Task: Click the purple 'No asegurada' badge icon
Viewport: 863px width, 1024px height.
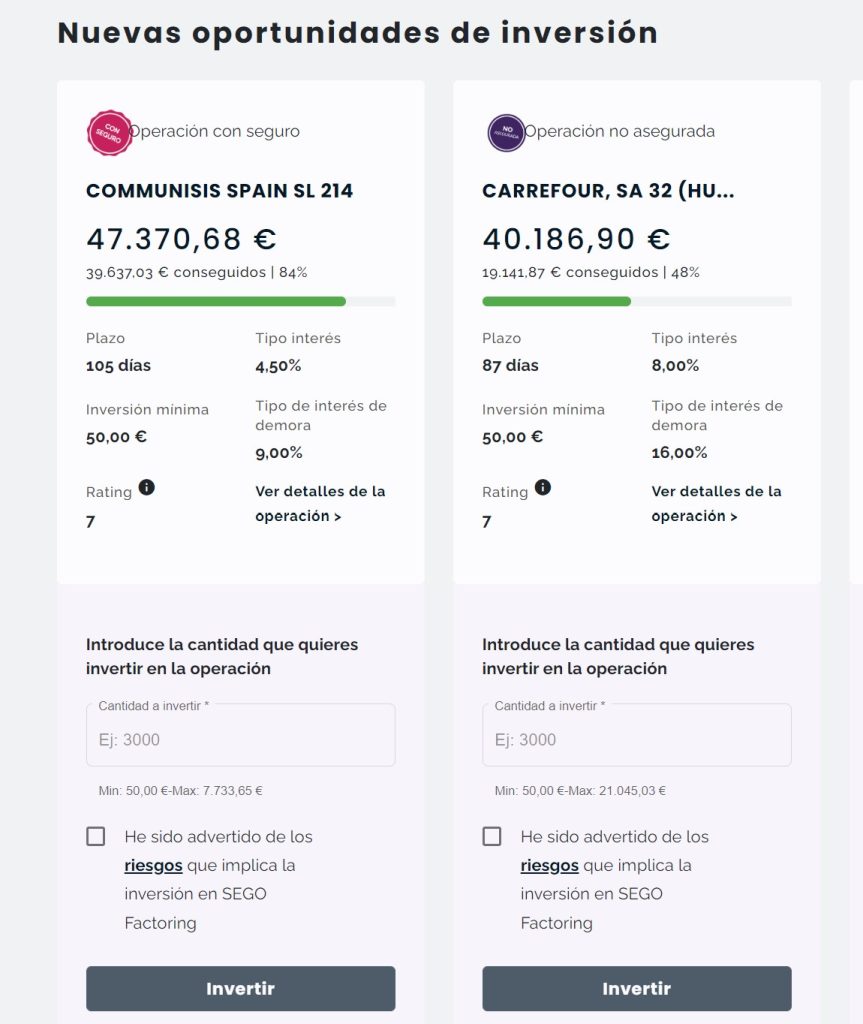Action: pos(506,132)
